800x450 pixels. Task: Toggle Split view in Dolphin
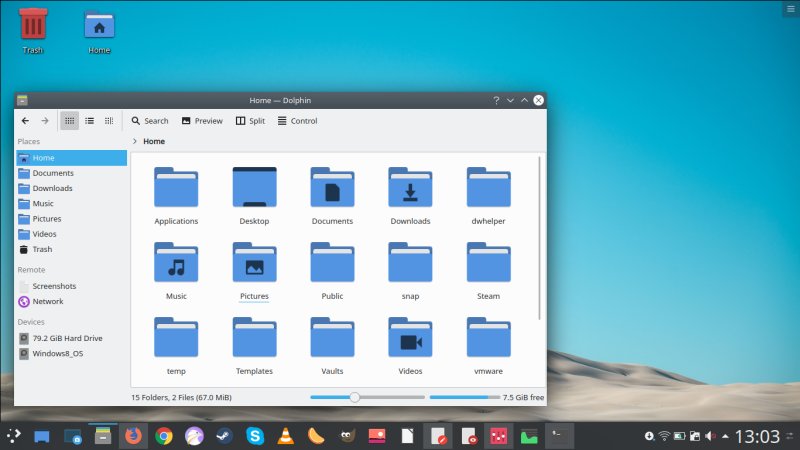[249, 121]
